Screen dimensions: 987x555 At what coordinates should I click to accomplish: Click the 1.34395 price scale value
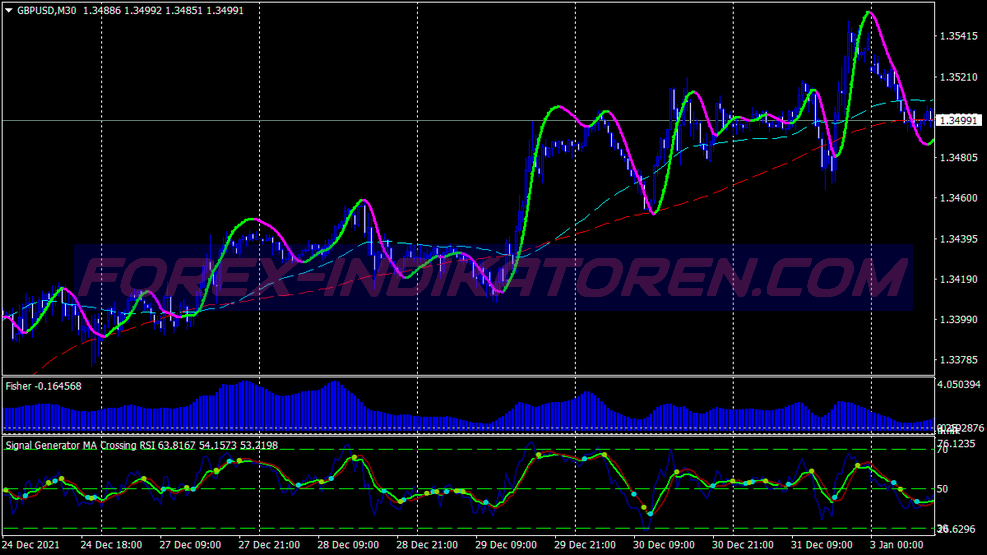pyautogui.click(x=959, y=239)
